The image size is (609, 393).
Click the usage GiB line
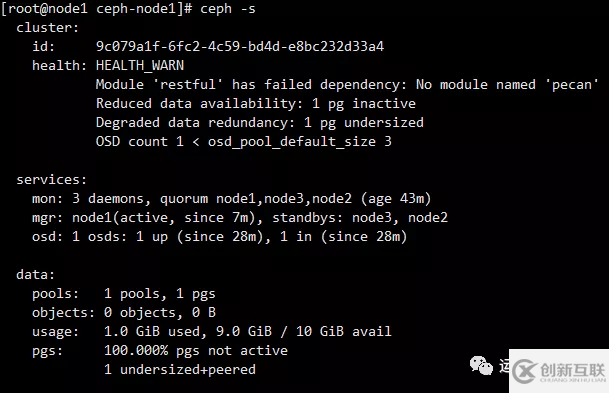[212, 332]
